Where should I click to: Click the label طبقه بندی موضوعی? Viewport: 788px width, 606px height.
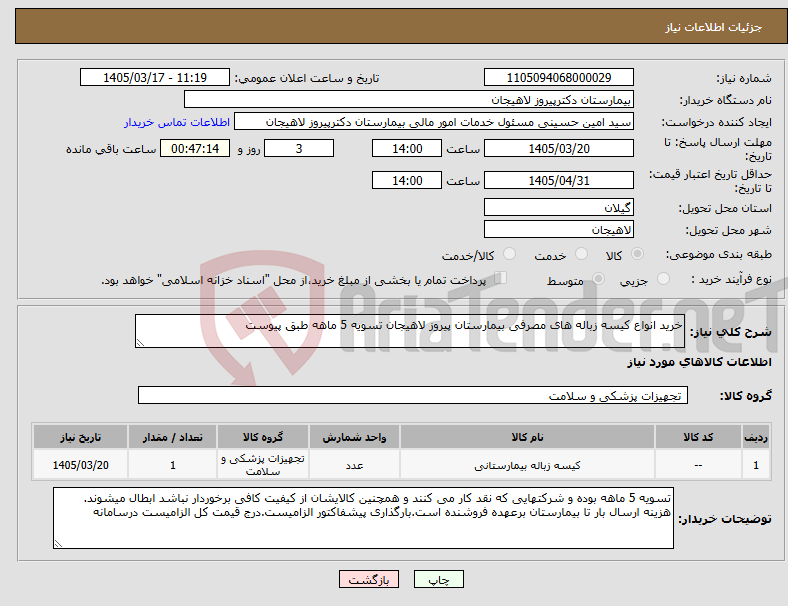(719, 254)
